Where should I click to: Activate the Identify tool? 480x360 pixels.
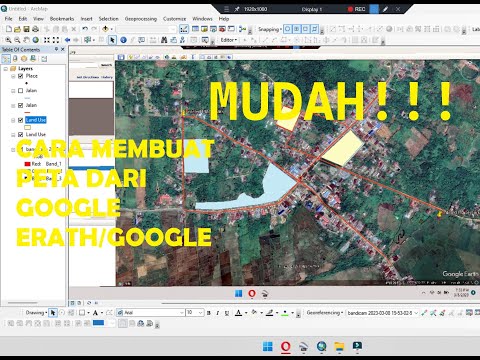pyautogui.click(x=123, y=40)
